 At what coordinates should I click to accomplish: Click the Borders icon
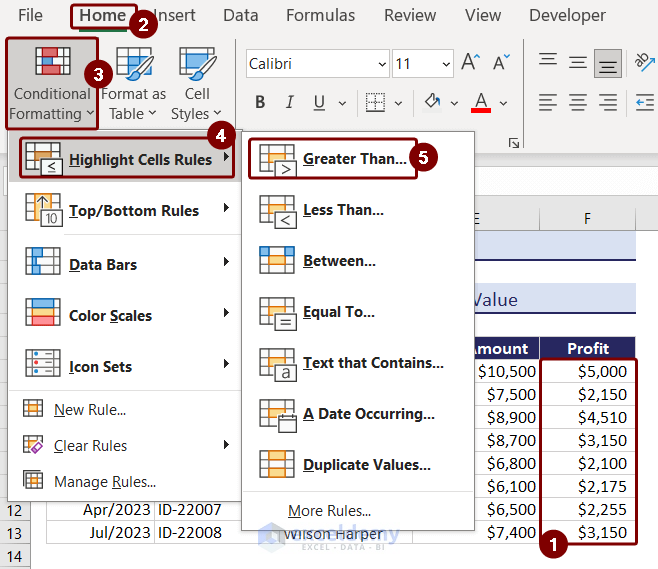point(375,102)
